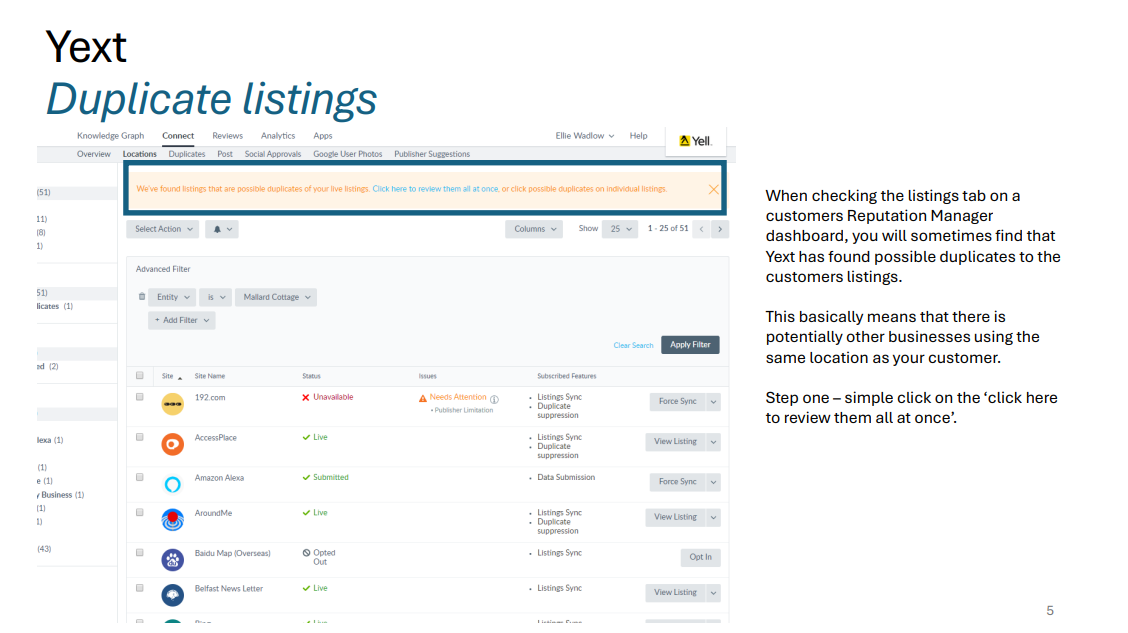Check the AccessPlace row checkbox
The height and width of the screenshot is (633, 1128).
pos(140,437)
